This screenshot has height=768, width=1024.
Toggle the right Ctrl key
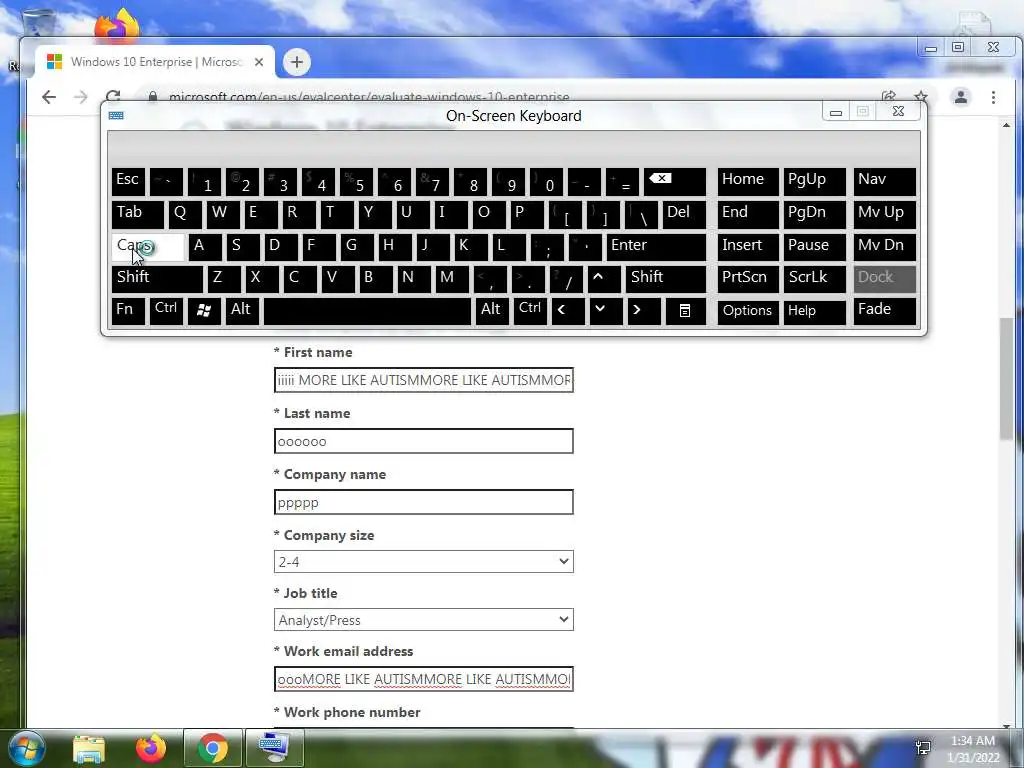pos(530,311)
